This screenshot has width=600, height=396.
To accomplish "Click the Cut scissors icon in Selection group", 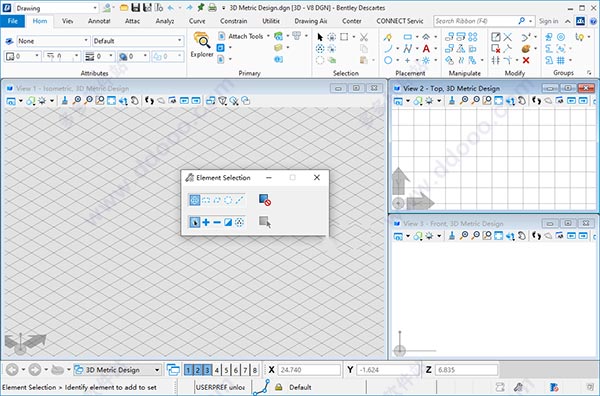I will click(x=364, y=37).
